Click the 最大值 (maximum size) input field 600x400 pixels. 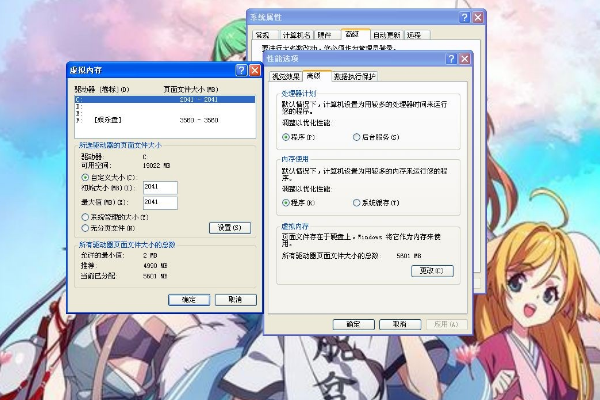tap(160, 202)
